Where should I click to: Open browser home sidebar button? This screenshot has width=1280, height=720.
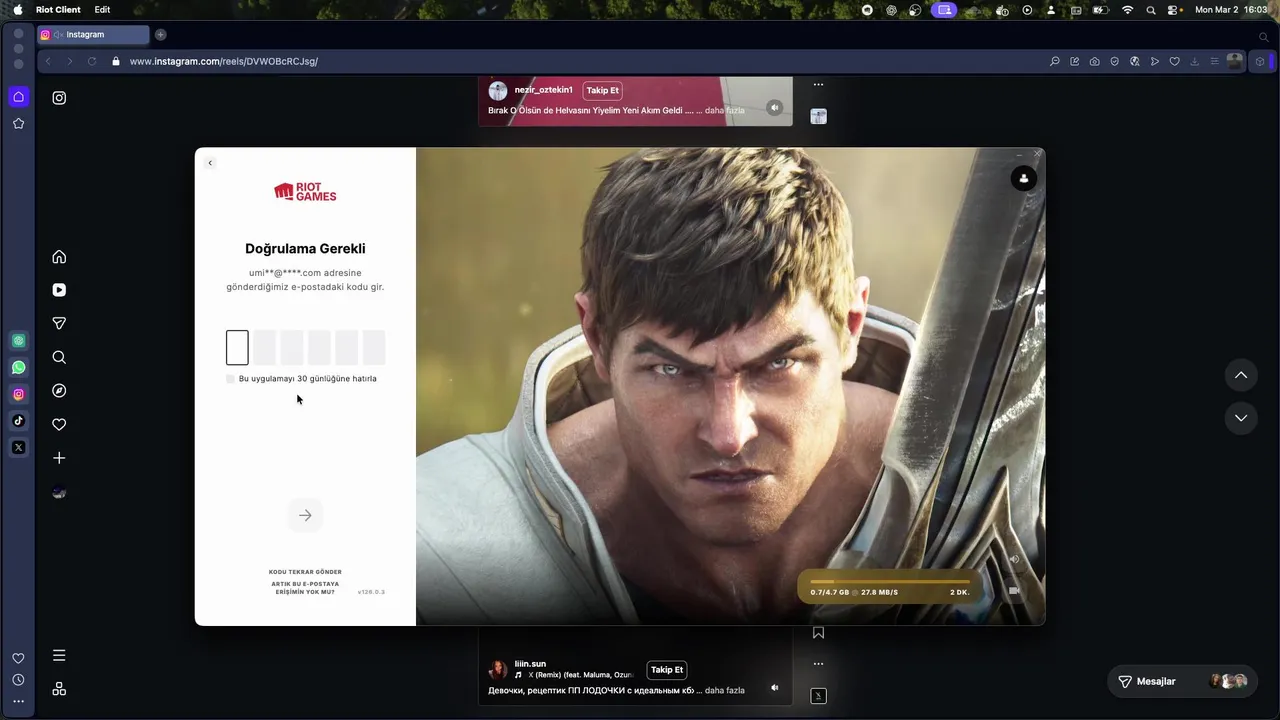tap(18, 97)
